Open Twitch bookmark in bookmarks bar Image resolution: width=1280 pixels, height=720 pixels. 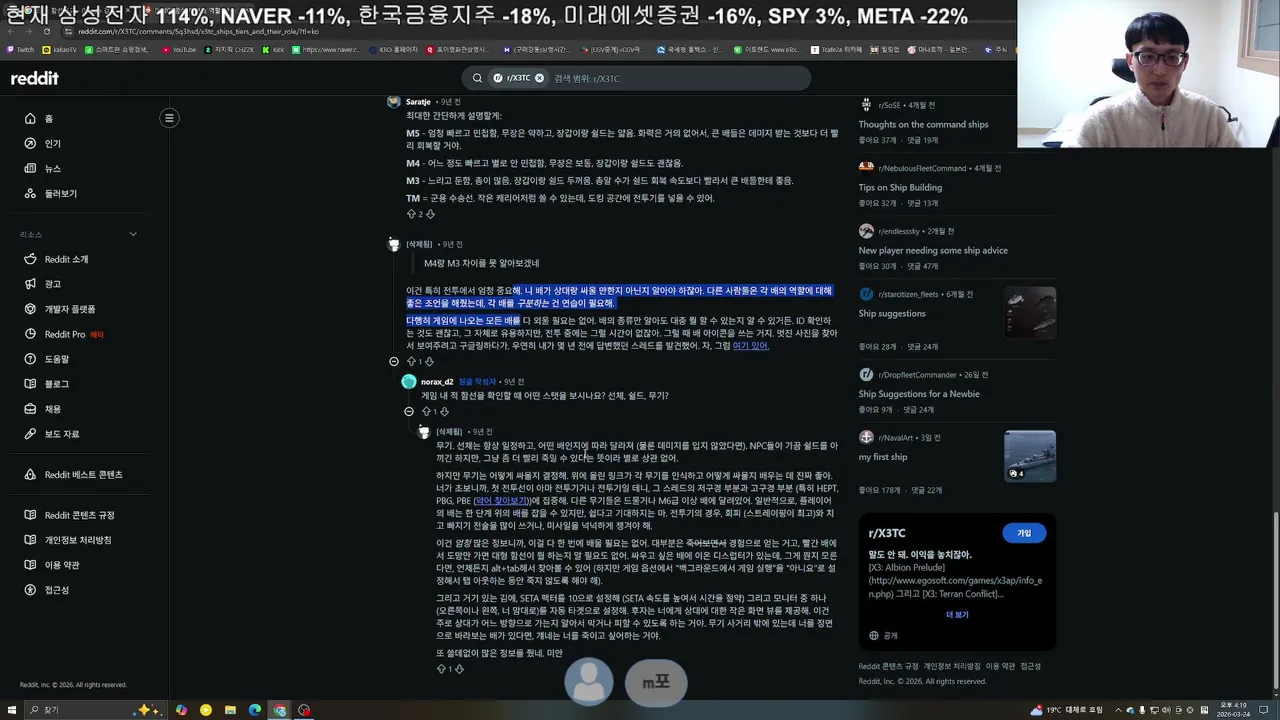click(20, 49)
